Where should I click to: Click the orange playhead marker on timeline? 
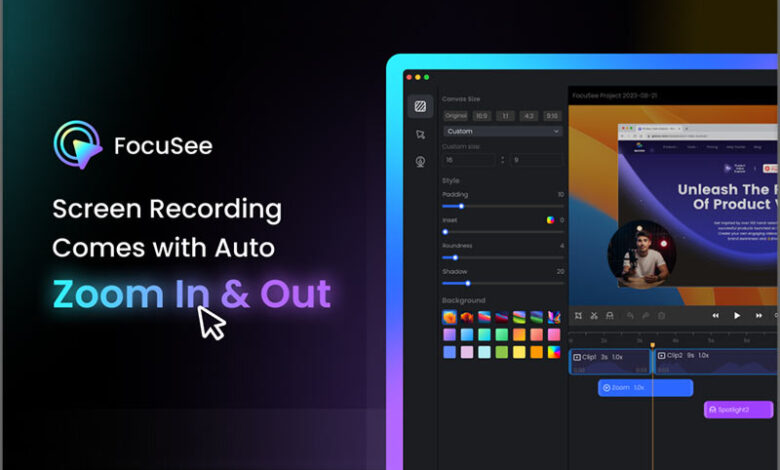pyautogui.click(x=652, y=345)
